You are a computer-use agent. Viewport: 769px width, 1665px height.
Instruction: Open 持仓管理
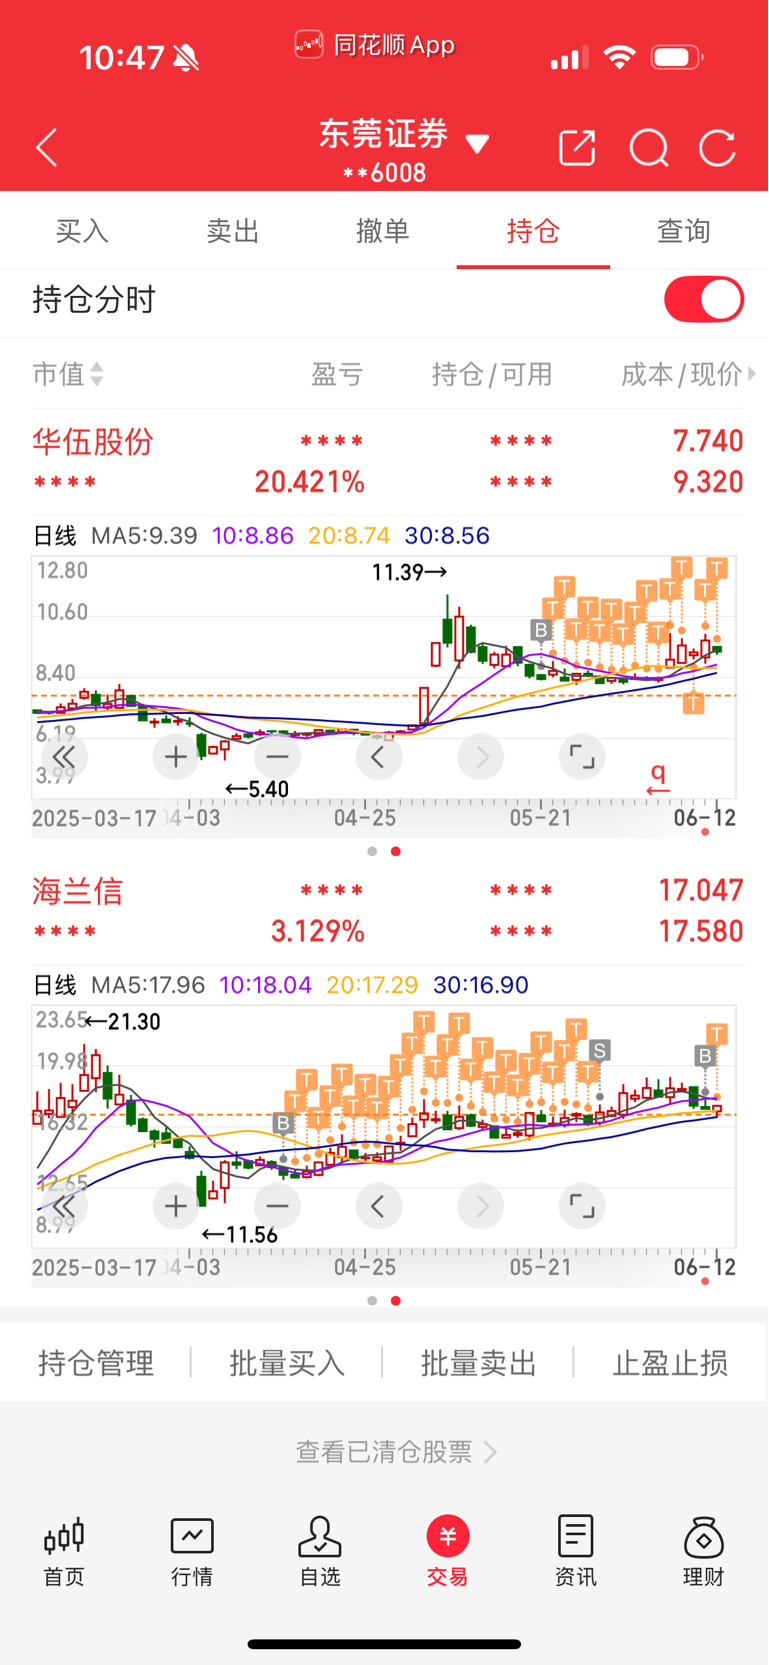pyautogui.click(x=96, y=1363)
